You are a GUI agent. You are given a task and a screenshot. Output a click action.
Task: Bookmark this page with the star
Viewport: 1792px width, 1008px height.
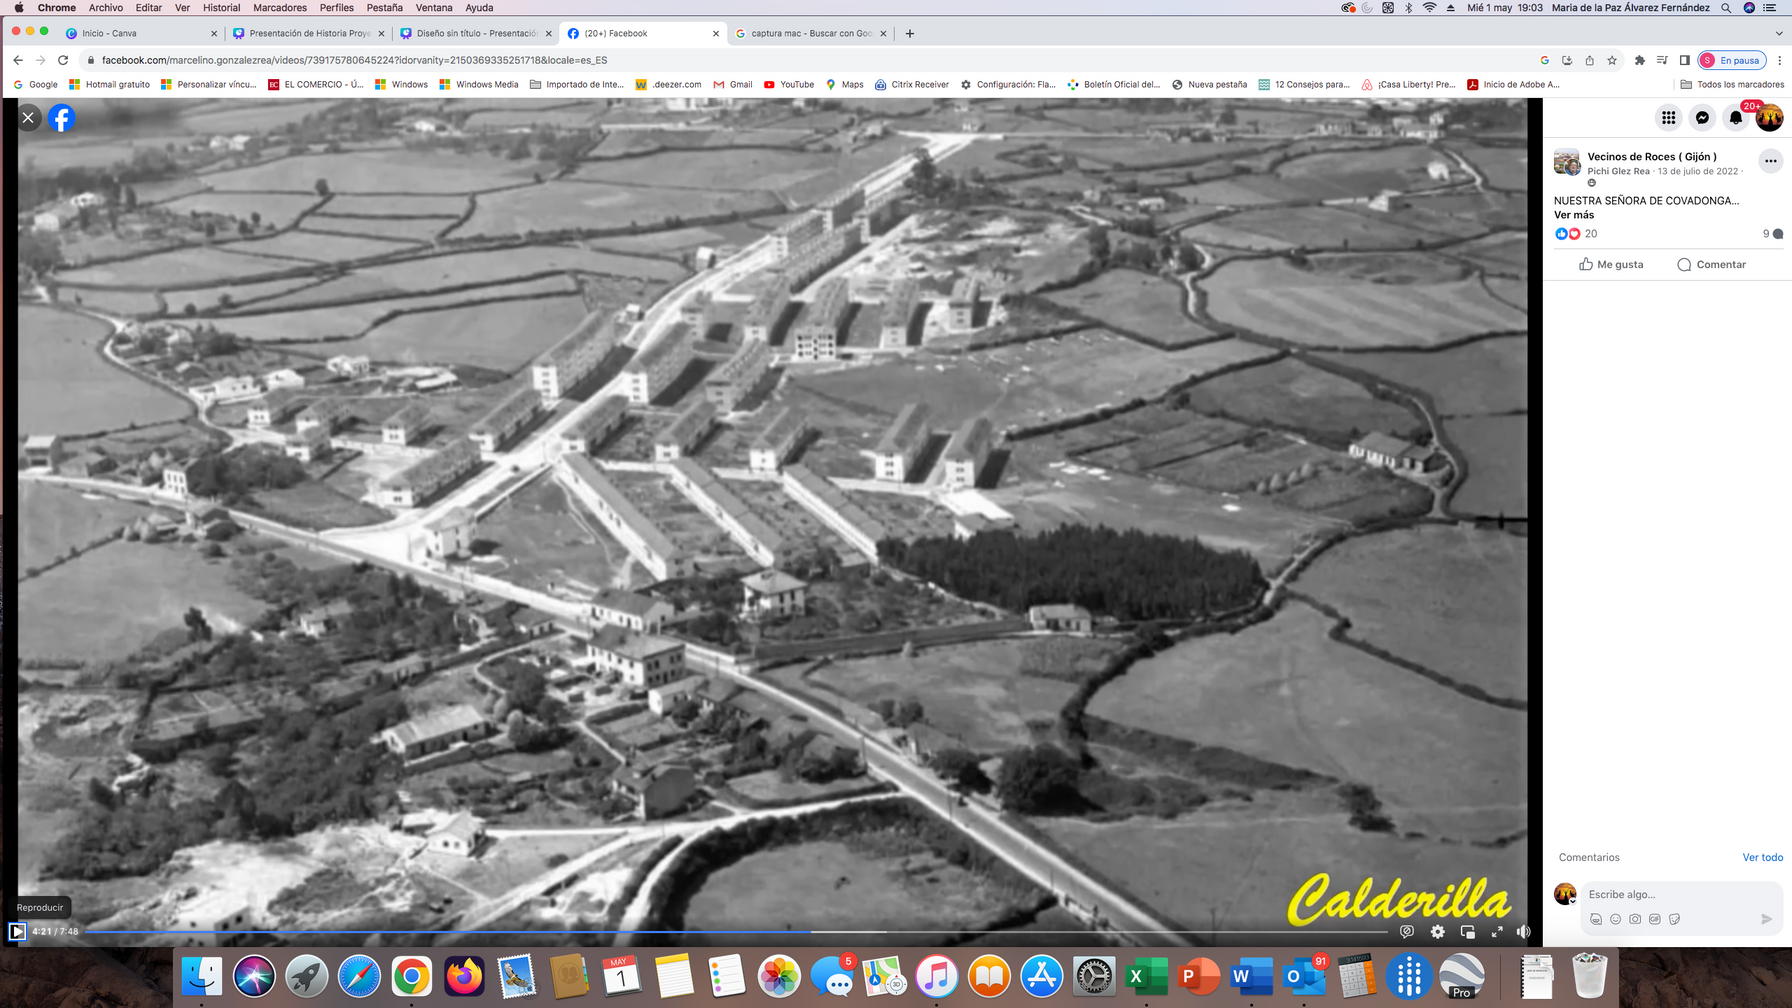[1612, 60]
